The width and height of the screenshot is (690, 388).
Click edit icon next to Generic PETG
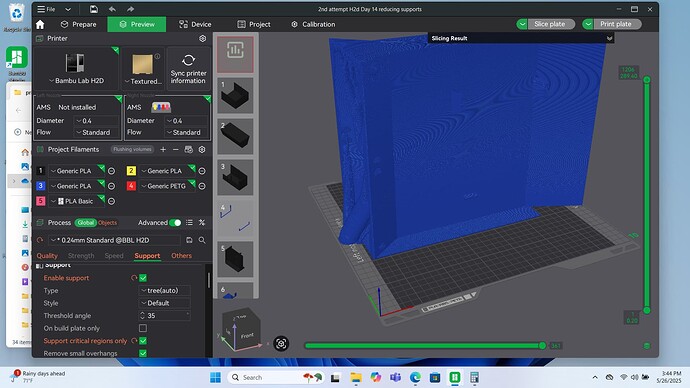tap(202, 186)
